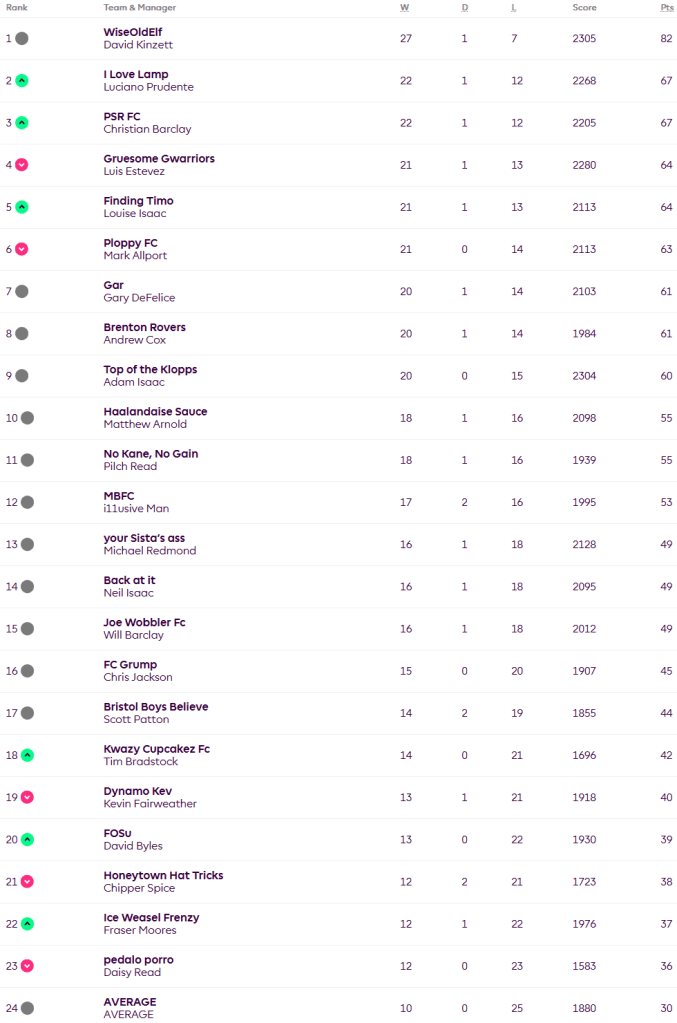Click the Honeytown Hat Tricks team name

(x=163, y=876)
